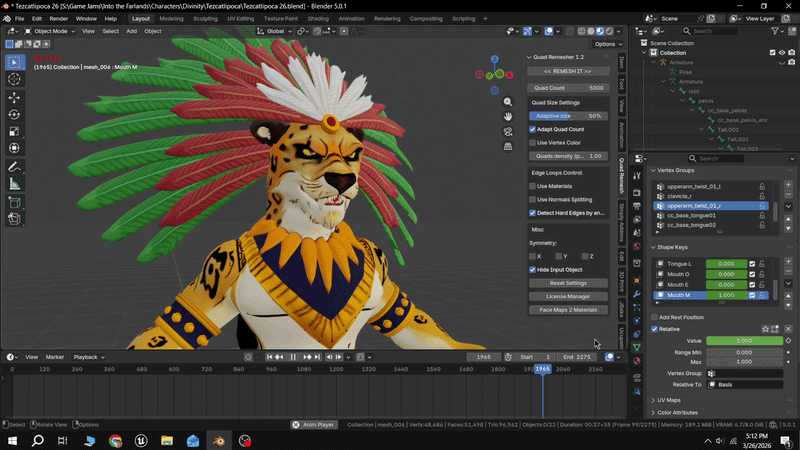Expand the Color Attributes panel
The height and width of the screenshot is (450, 800).
653,413
